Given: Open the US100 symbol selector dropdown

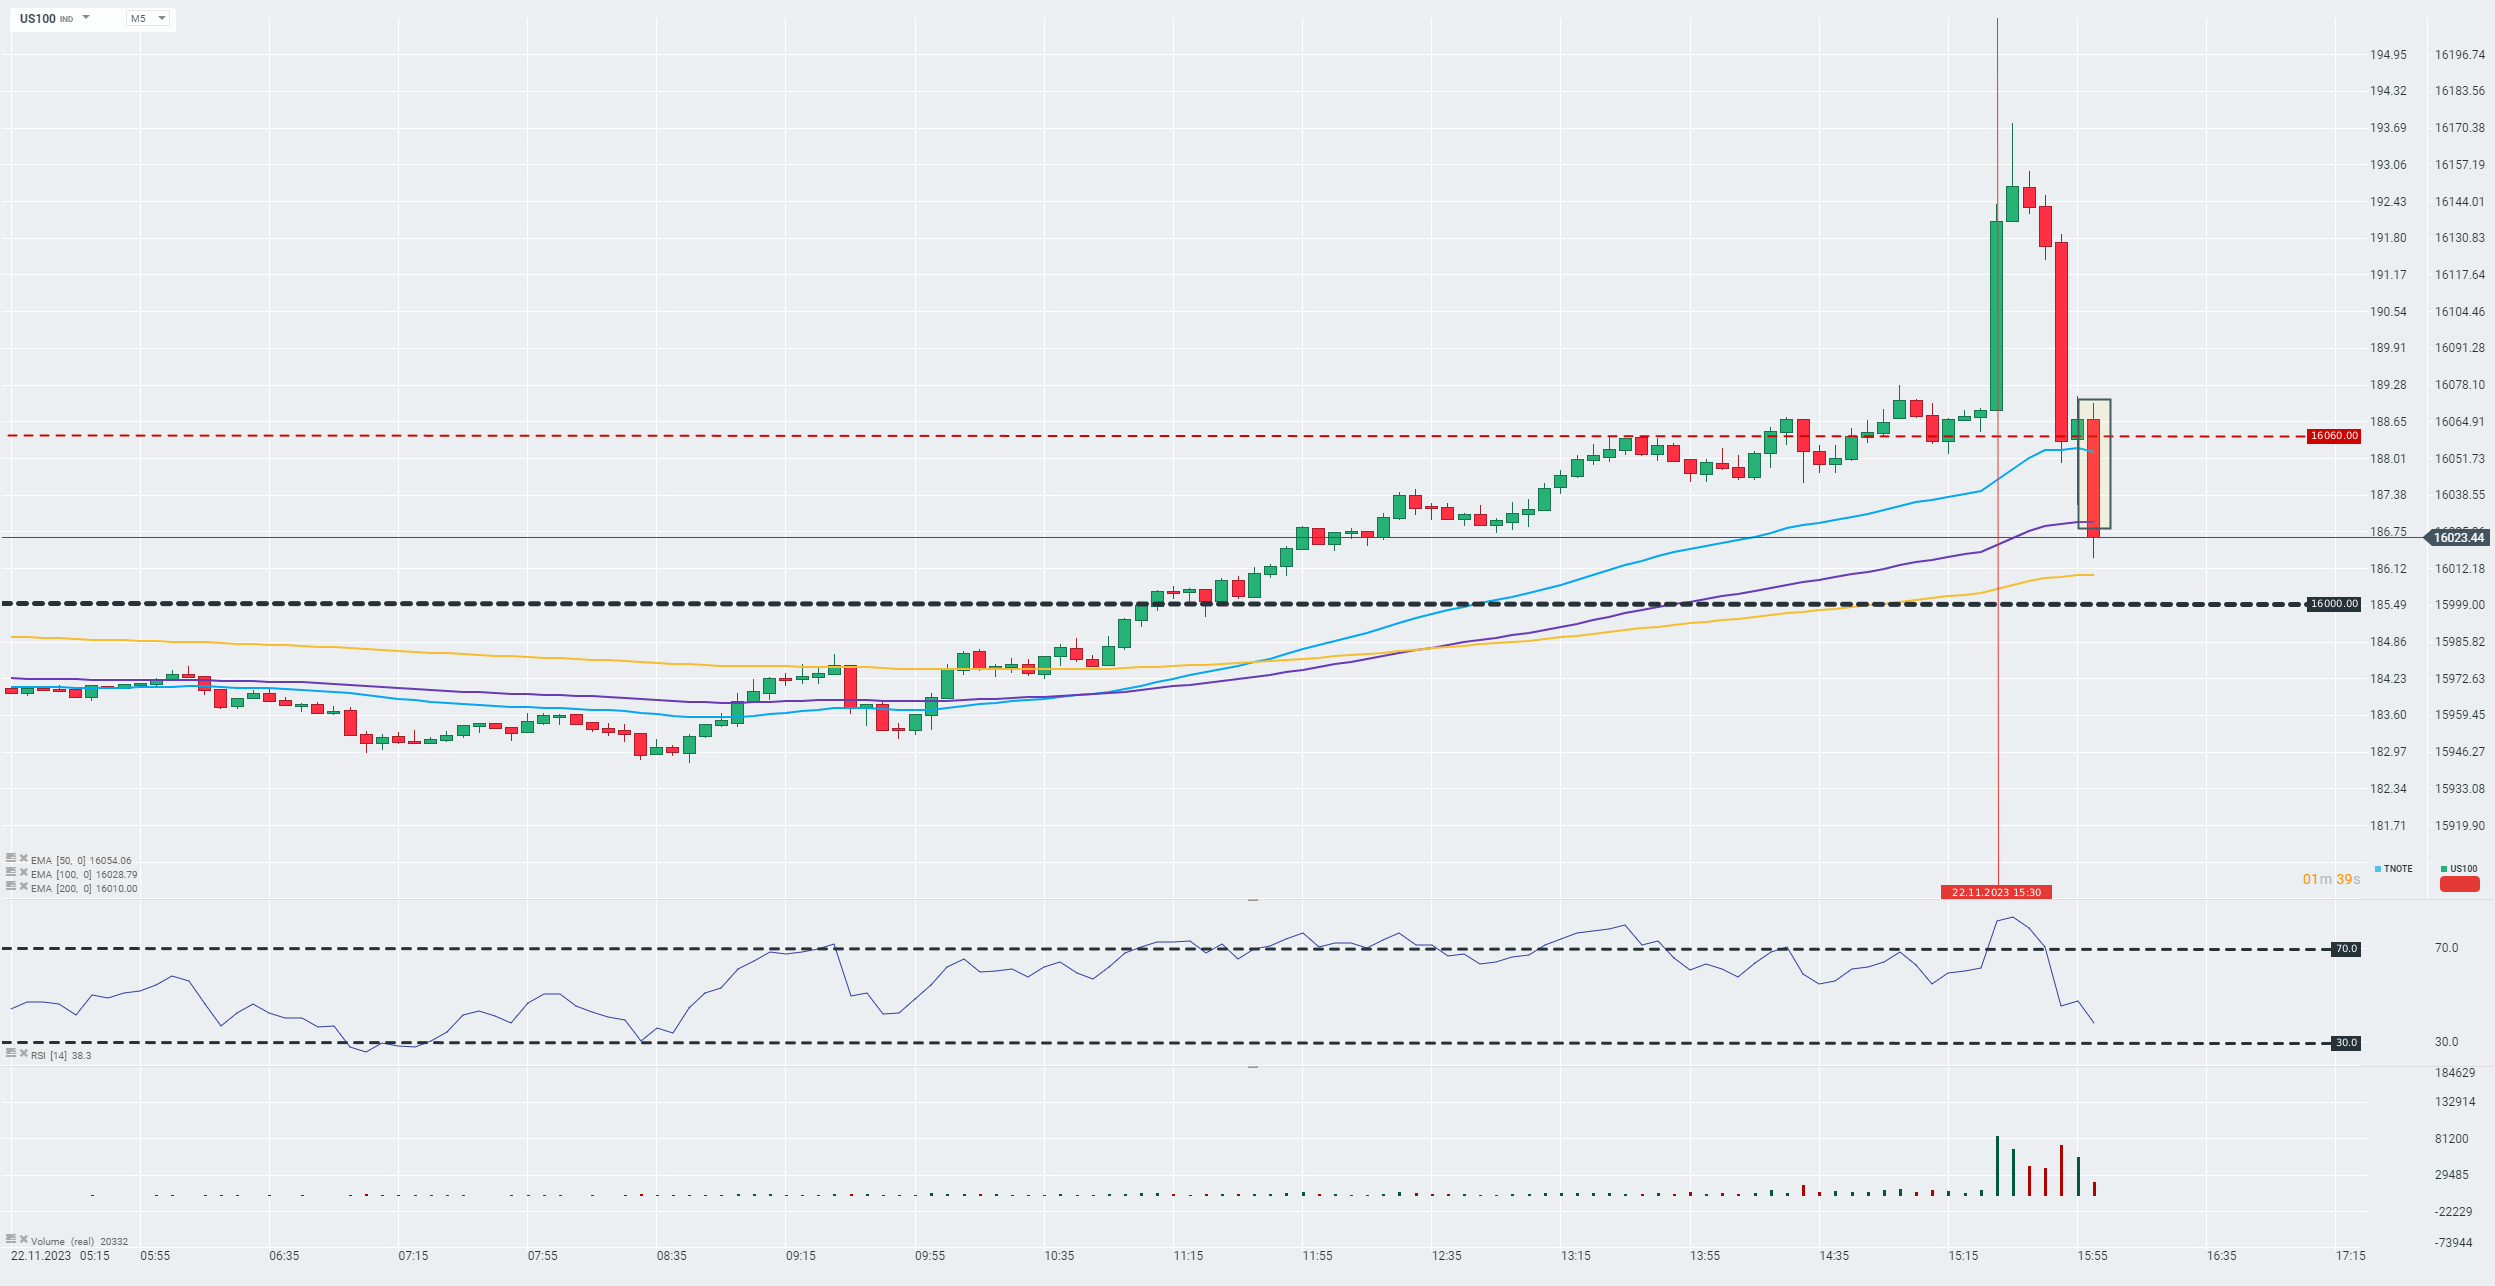Looking at the screenshot, I should click(86, 18).
